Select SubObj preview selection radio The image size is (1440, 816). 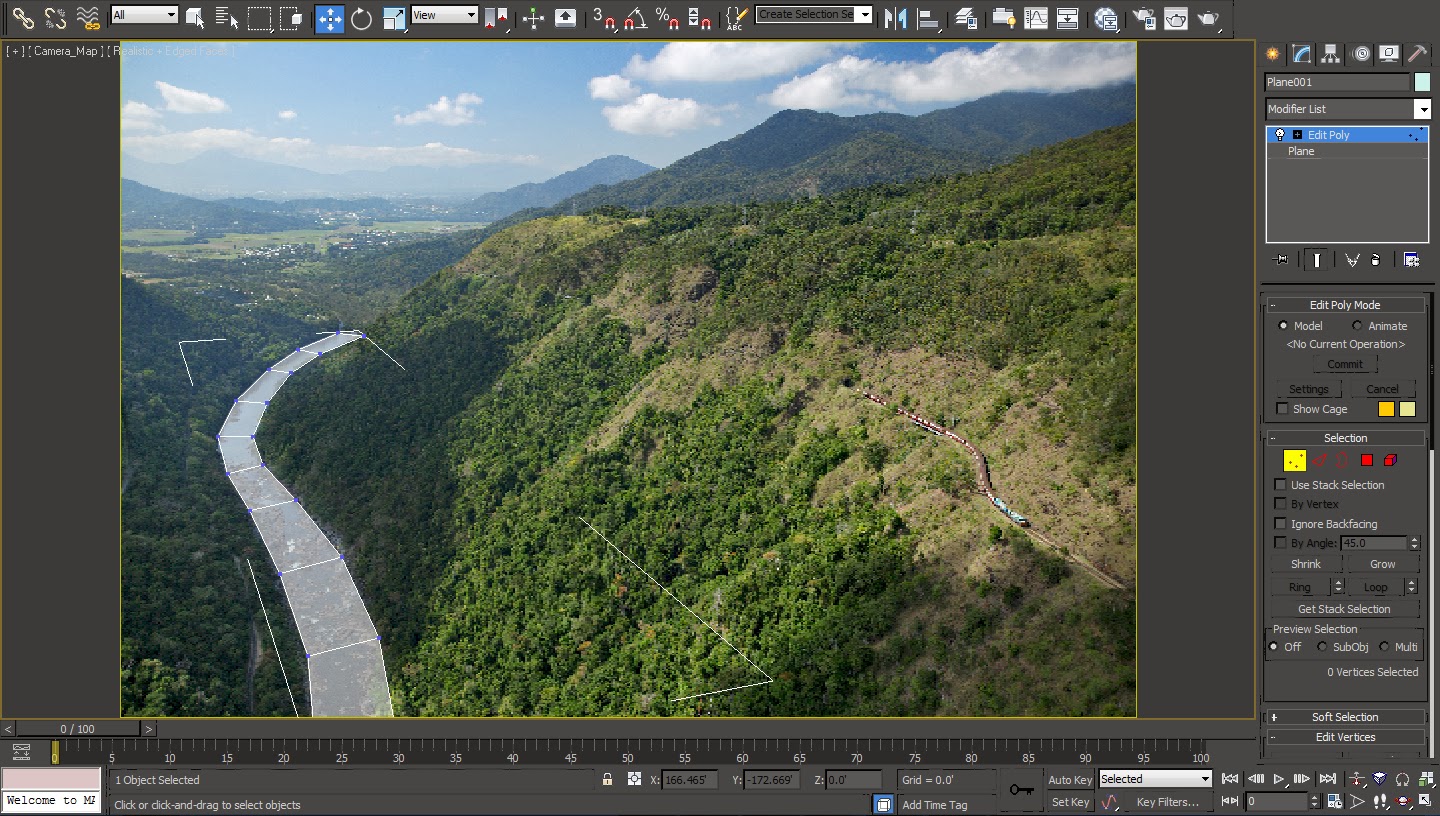[1322, 647]
